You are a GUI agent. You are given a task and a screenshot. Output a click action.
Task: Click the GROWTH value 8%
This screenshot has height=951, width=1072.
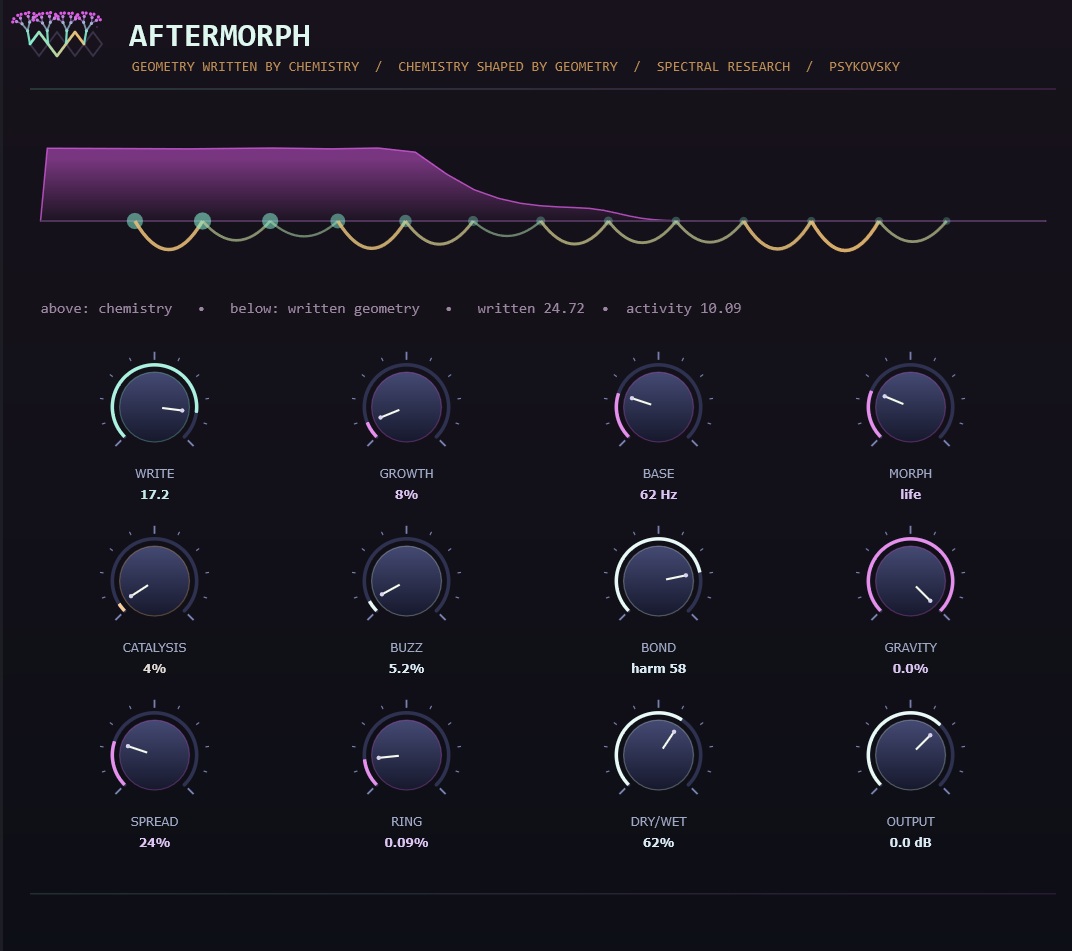click(406, 494)
